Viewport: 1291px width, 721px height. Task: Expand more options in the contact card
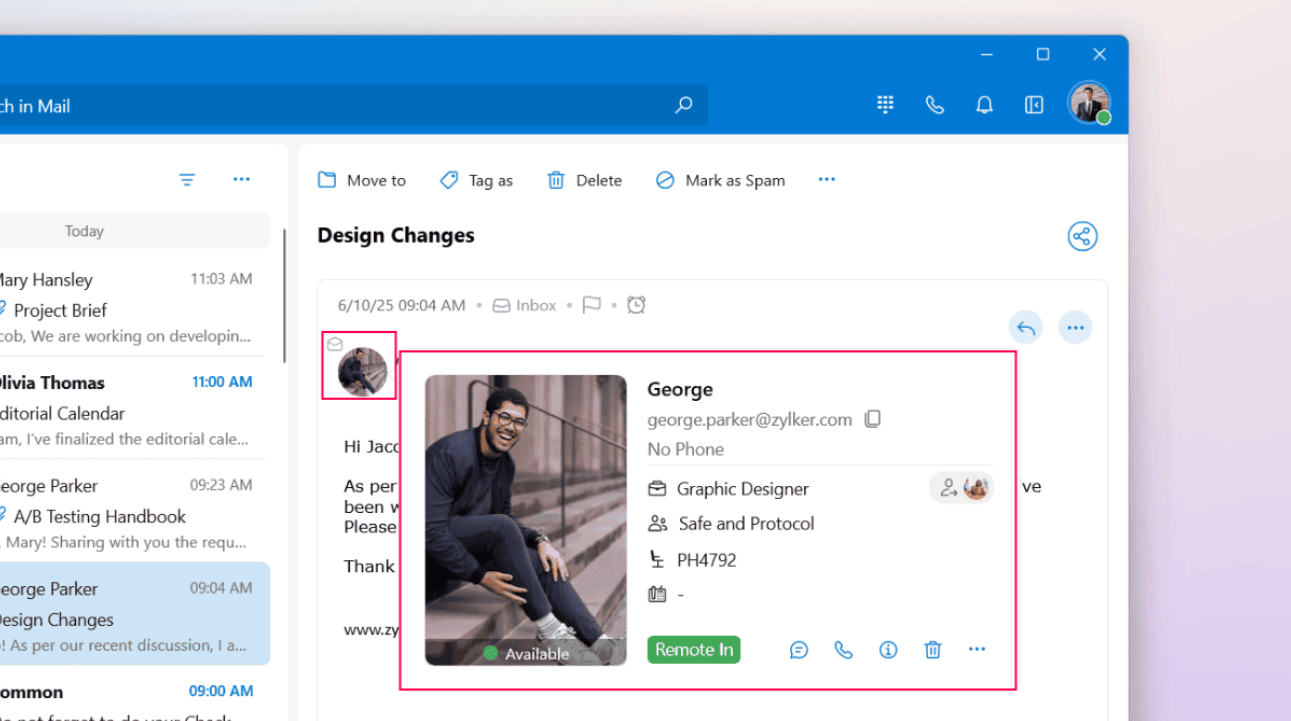click(977, 650)
